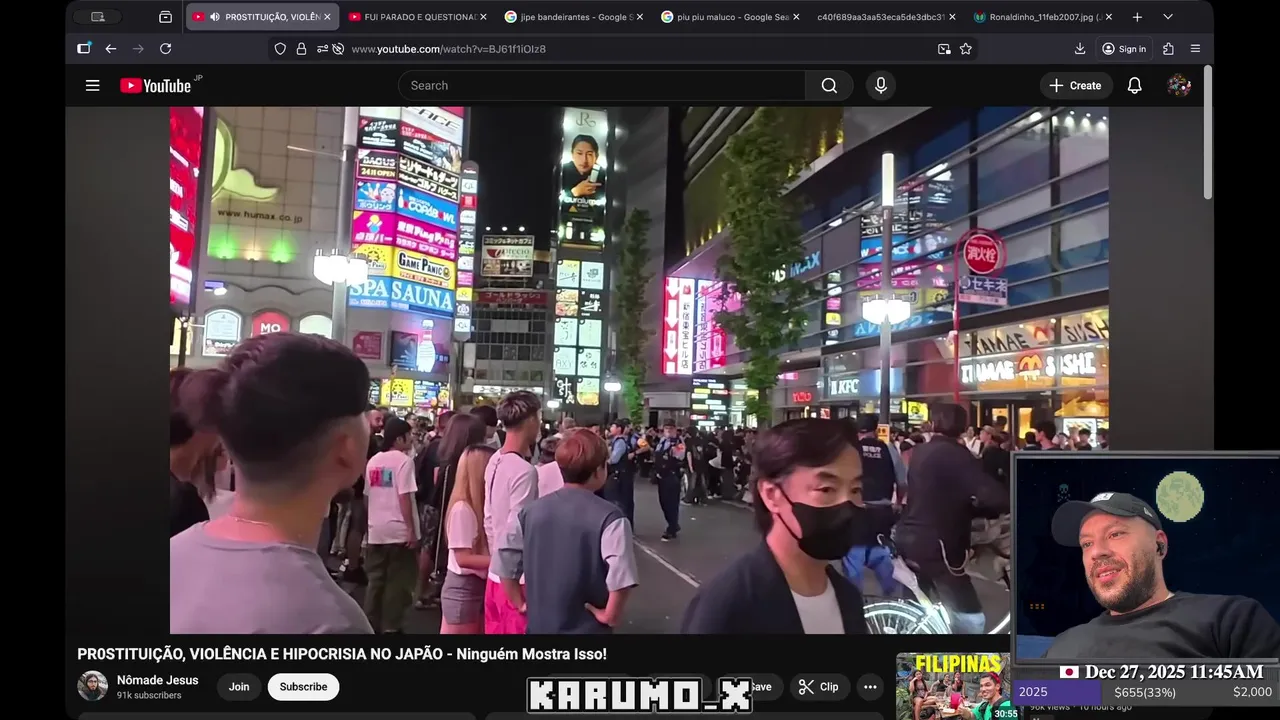This screenshot has width=1280, height=720.
Task: Click the YouTube Create button
Action: click(x=1075, y=86)
